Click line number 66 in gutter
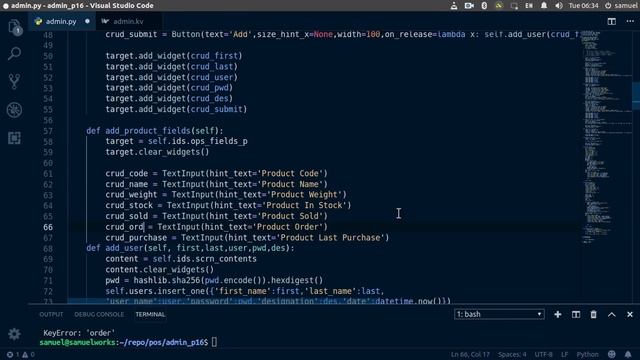Image resolution: width=640 pixels, height=360 pixels. pos(48,227)
